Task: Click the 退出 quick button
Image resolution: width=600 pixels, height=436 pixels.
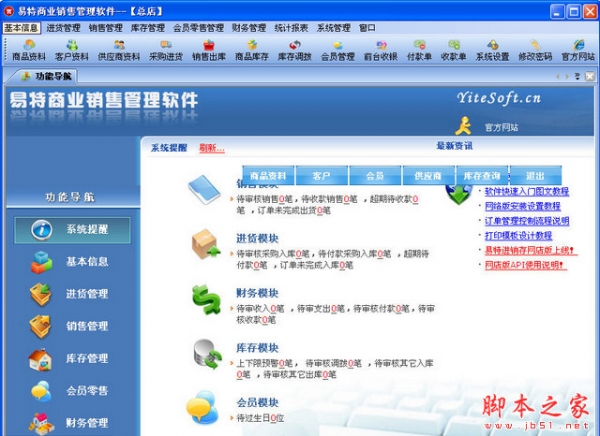Action: (536, 176)
